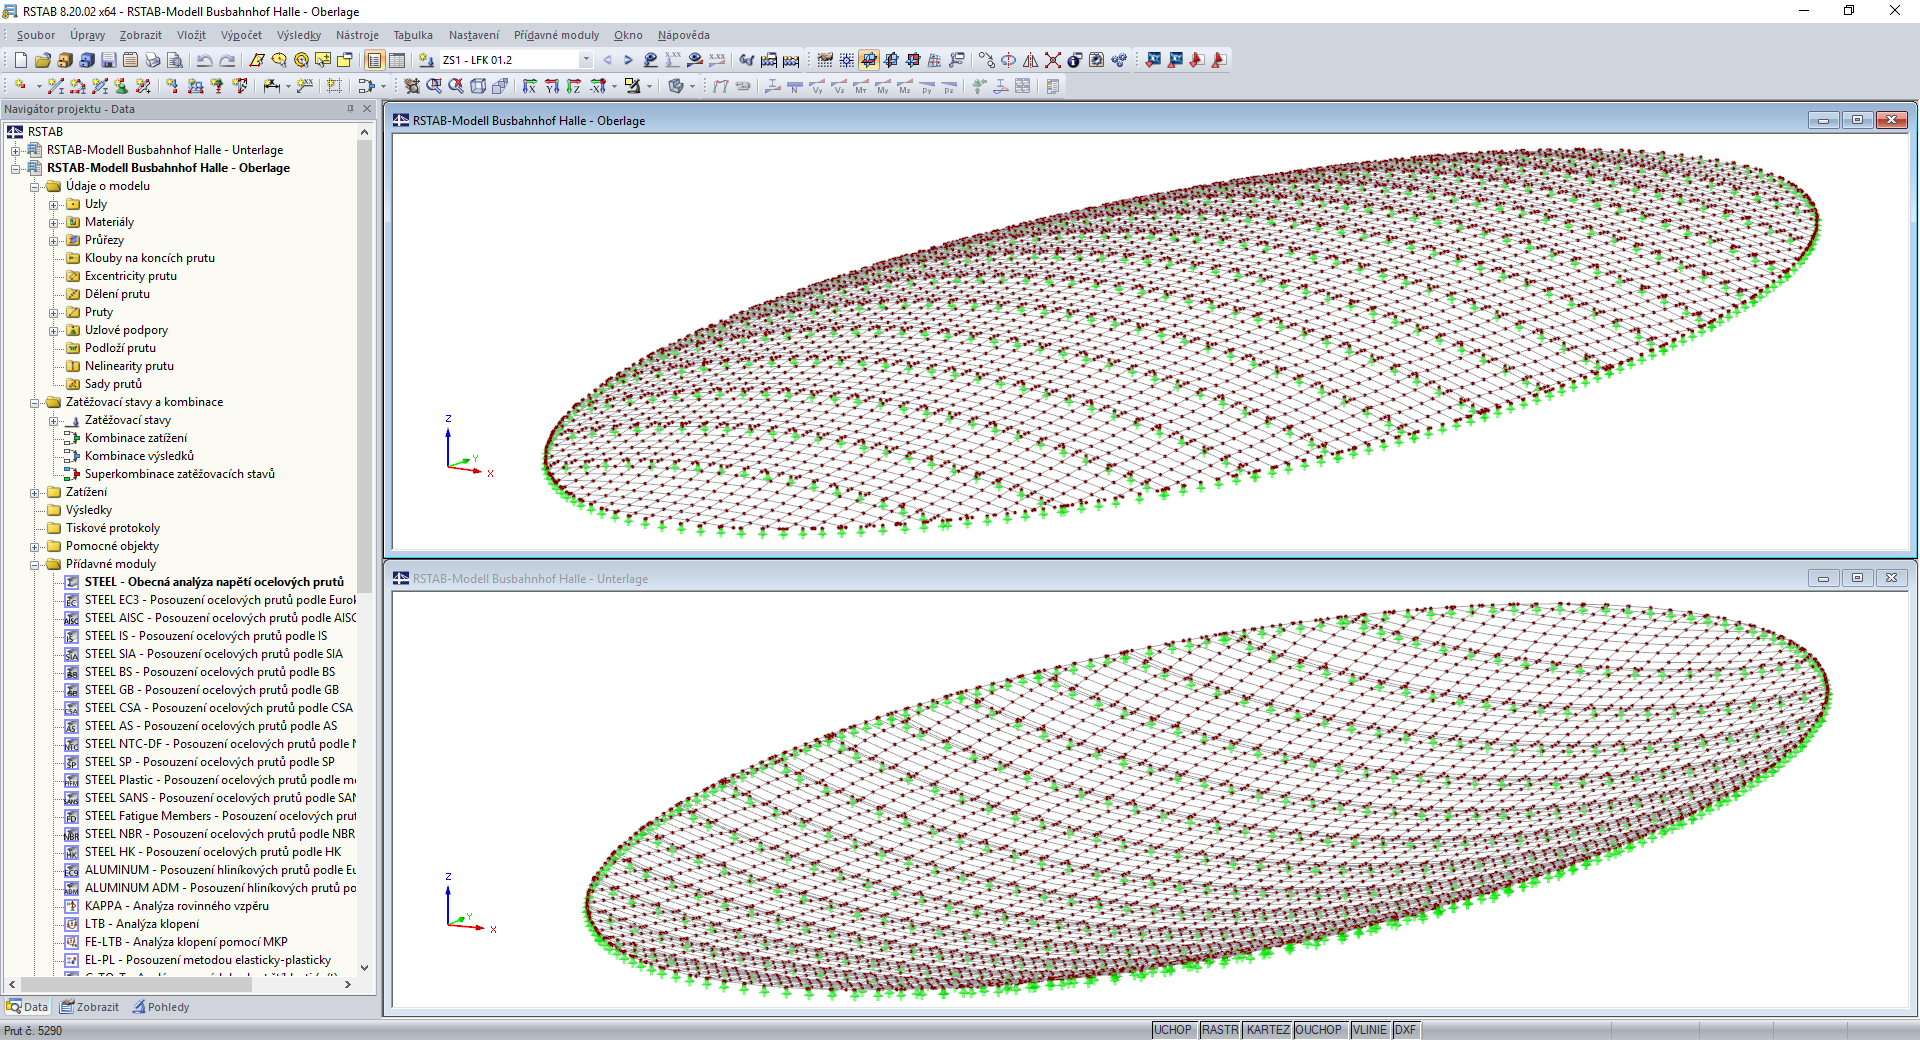Click the navigator horizontal scrollbar thumb
The image size is (1920, 1040).
(x=136, y=984)
